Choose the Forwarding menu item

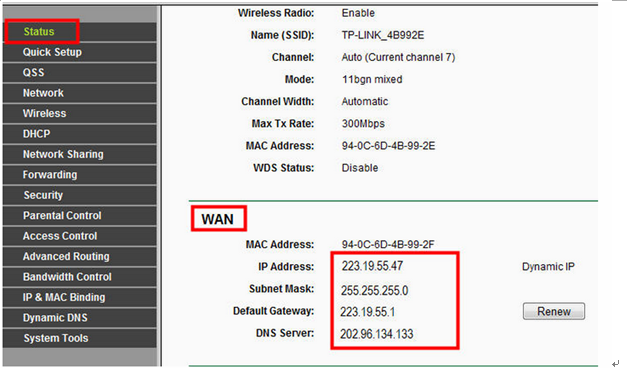[50, 174]
